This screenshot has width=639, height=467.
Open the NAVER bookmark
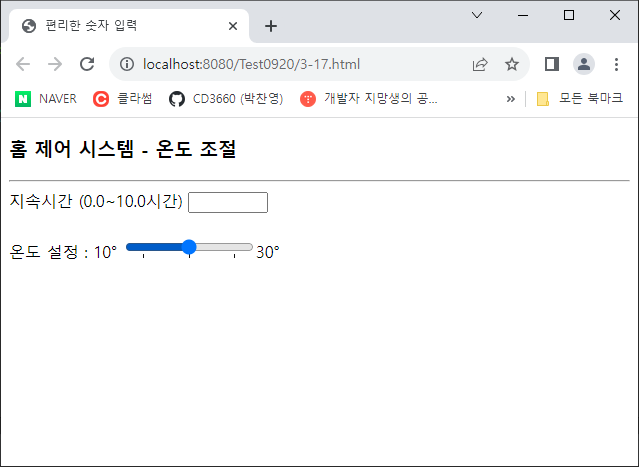pos(46,99)
